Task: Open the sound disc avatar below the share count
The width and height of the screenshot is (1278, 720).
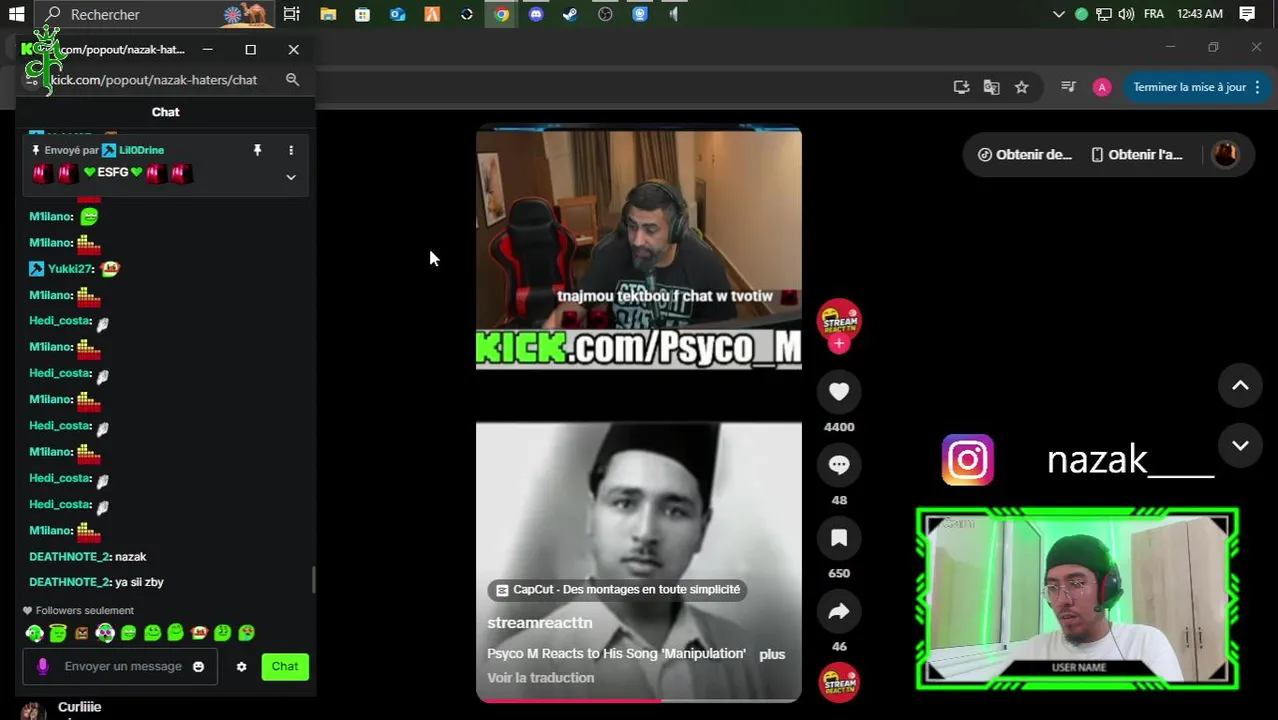Action: pyautogui.click(x=839, y=683)
